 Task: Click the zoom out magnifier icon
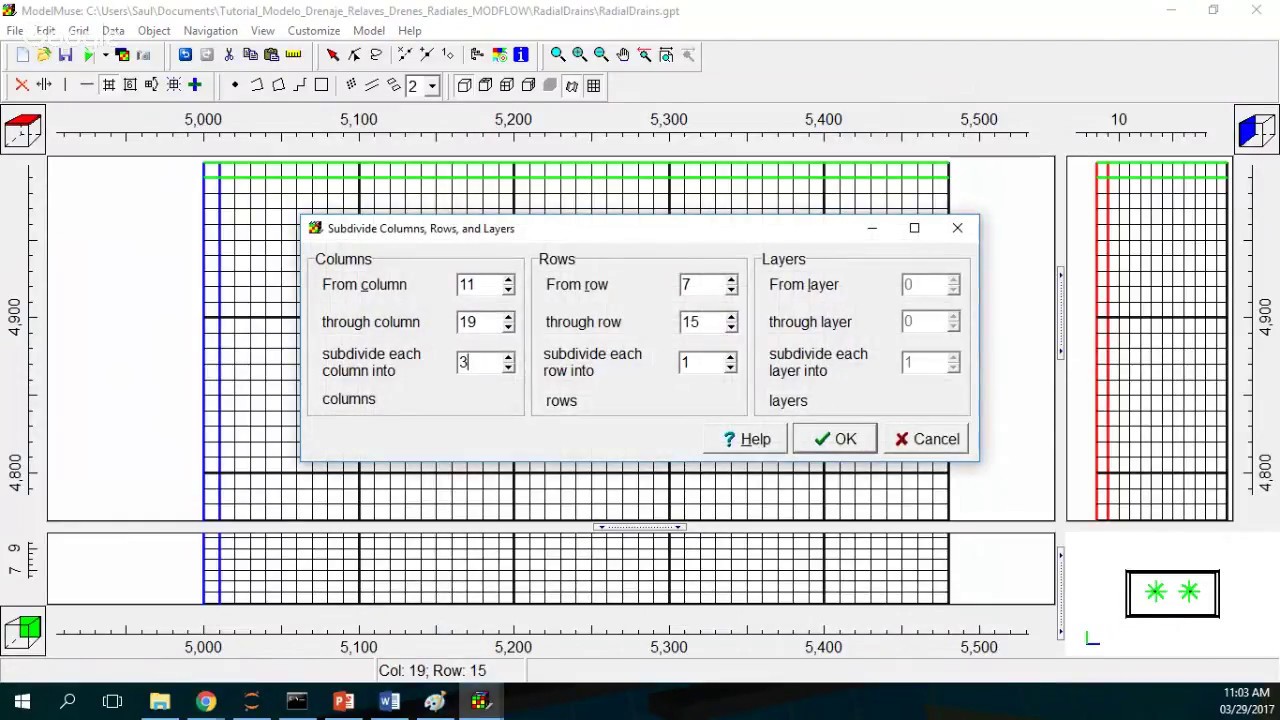pos(601,55)
